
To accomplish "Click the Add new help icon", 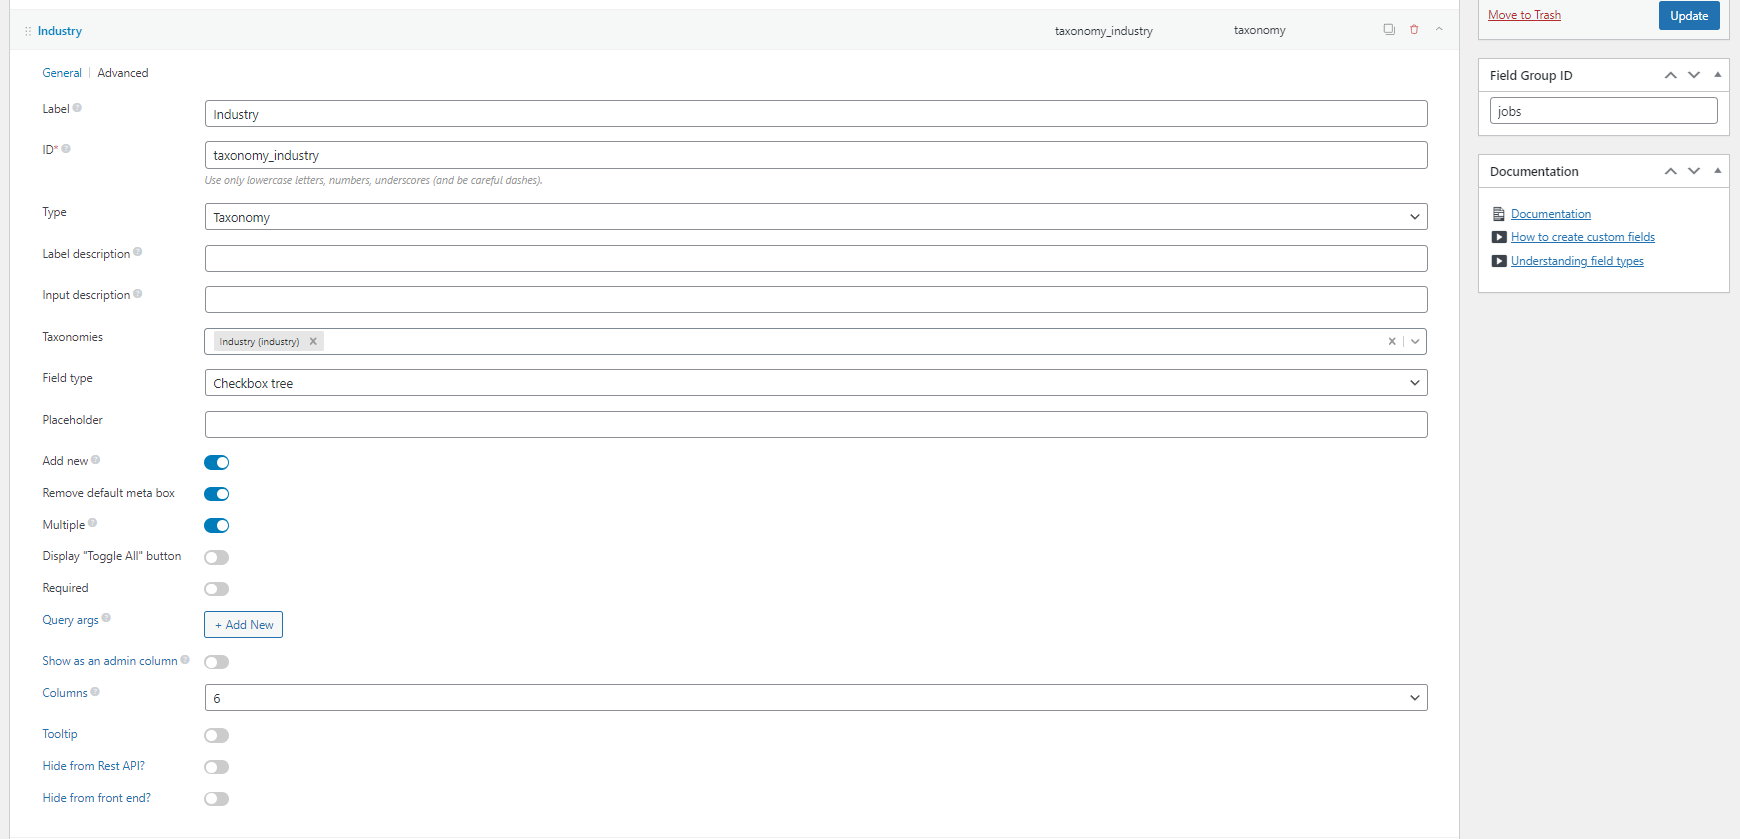I will 95,460.
